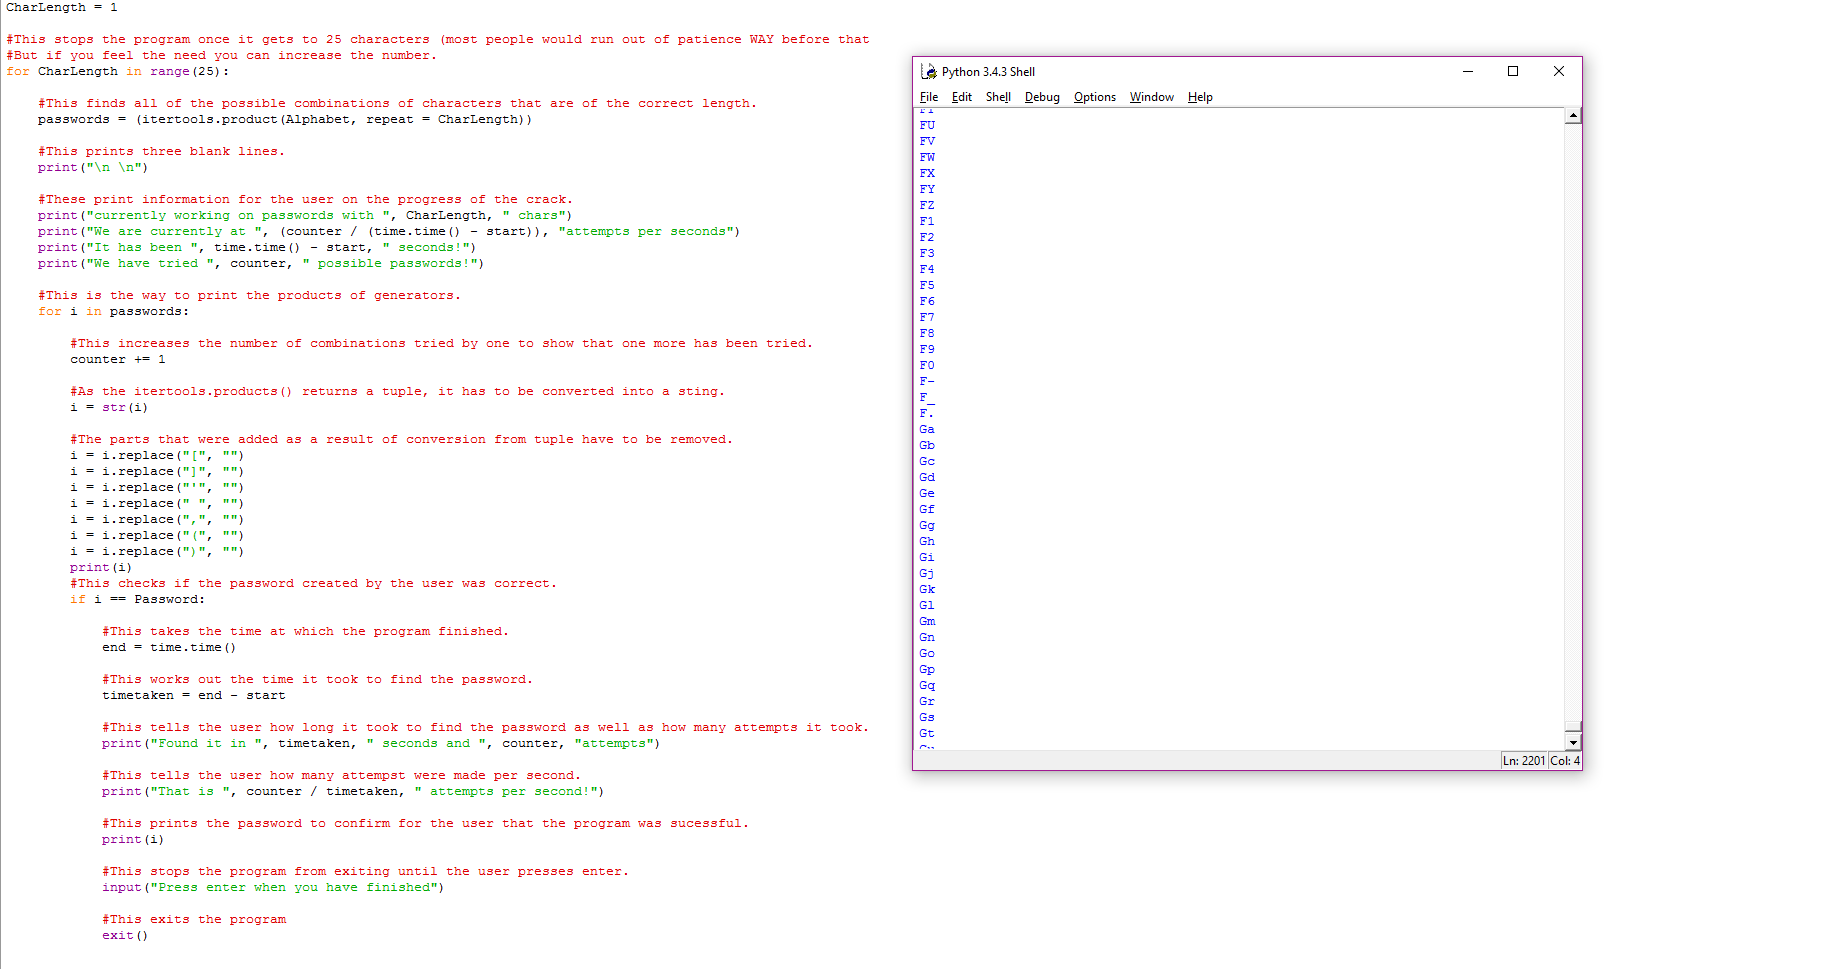The height and width of the screenshot is (969, 1840).
Task: Click the Col: 4 status indicator
Action: [1564, 760]
